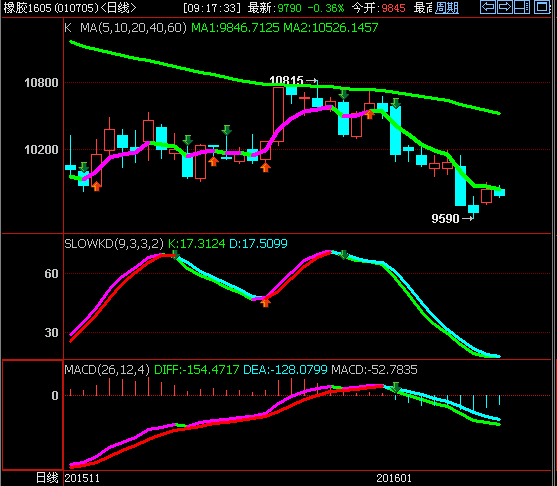Click the MA2 value readout
The image size is (557, 486).
pyautogui.click(x=331, y=28)
